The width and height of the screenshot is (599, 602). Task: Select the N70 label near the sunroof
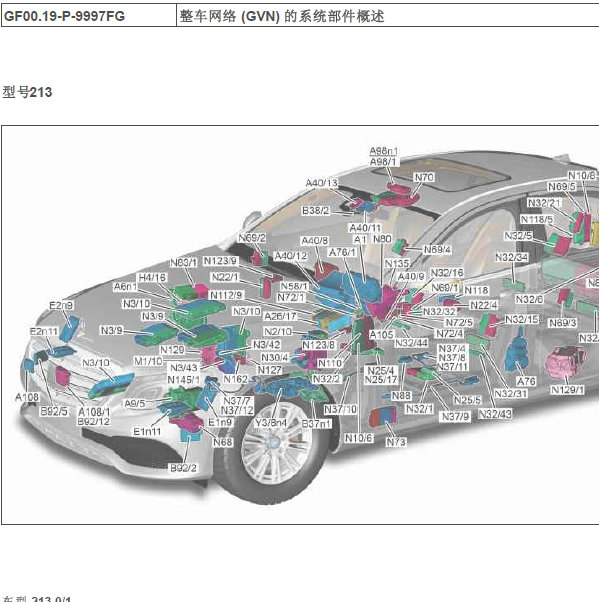coord(424,177)
